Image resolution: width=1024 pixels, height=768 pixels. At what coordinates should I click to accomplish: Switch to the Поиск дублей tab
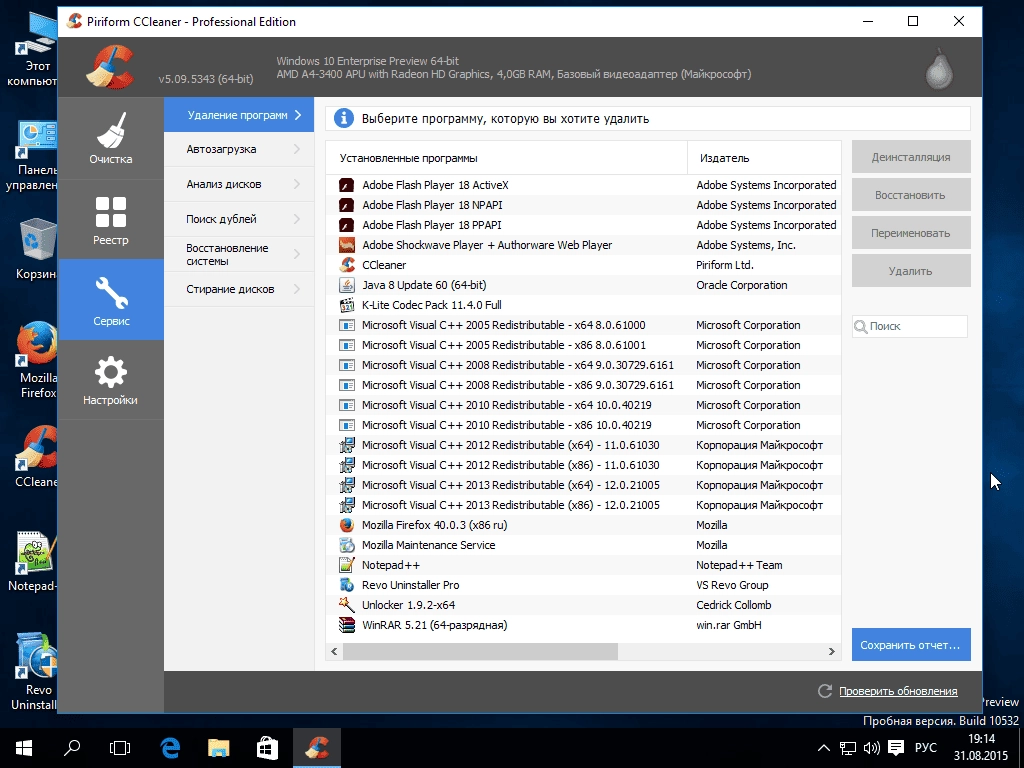(239, 219)
